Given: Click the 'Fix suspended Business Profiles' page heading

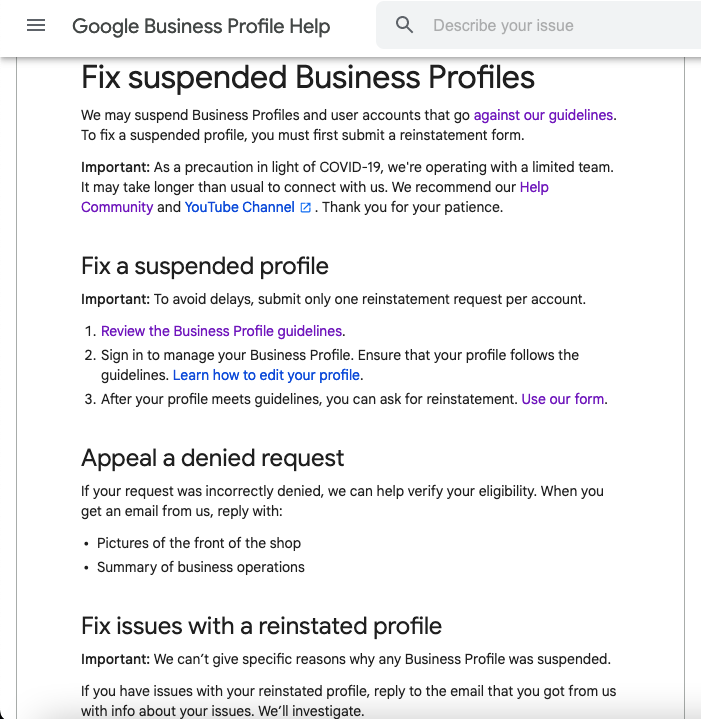Looking at the screenshot, I should 308,77.
